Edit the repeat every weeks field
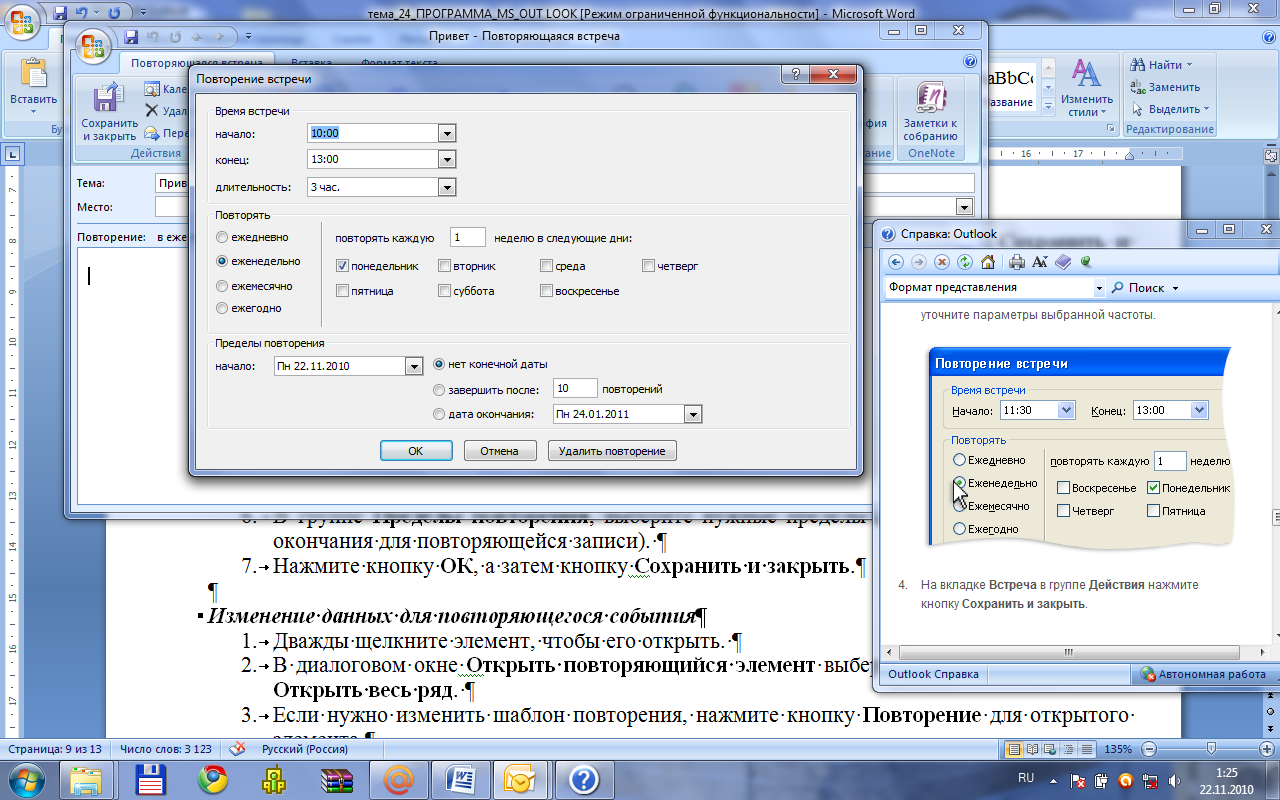Viewport: 1280px width, 800px height. (x=468, y=237)
